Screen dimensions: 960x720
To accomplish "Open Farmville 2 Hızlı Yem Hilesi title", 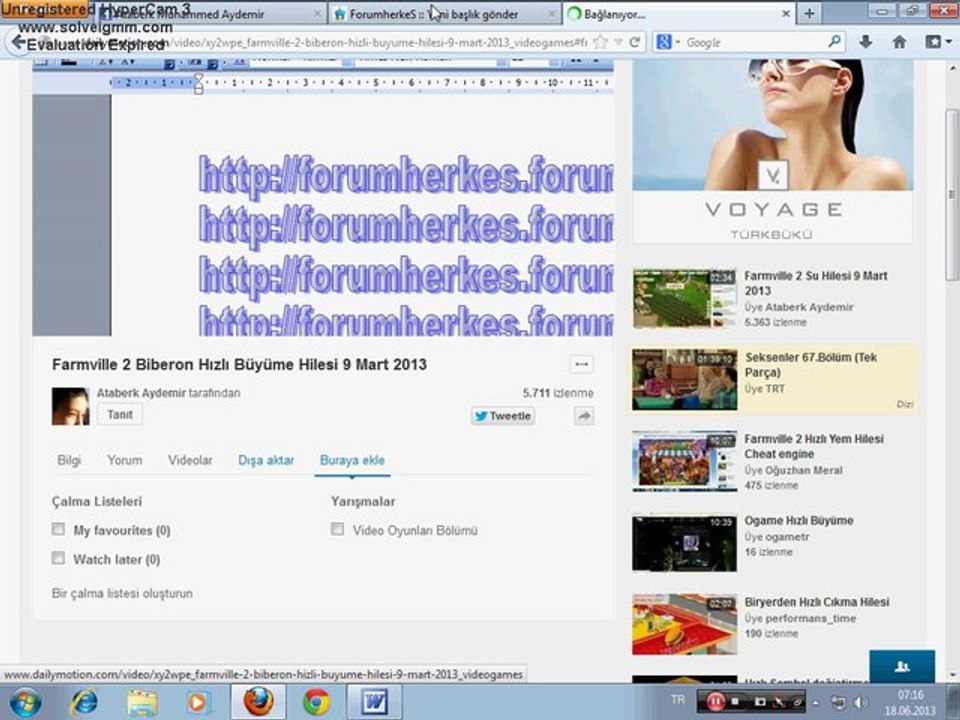I will pos(814,446).
